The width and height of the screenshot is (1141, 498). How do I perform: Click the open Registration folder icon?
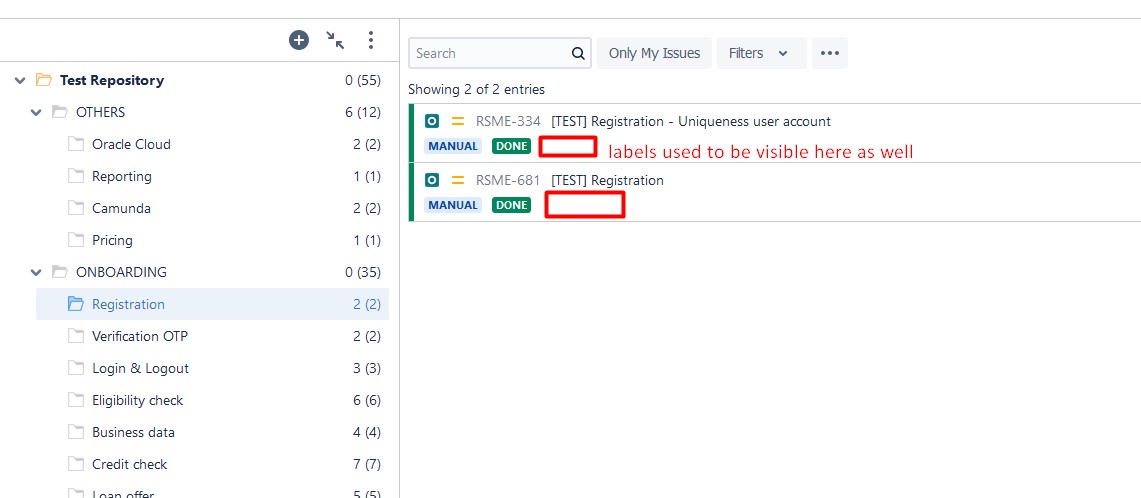point(76,304)
